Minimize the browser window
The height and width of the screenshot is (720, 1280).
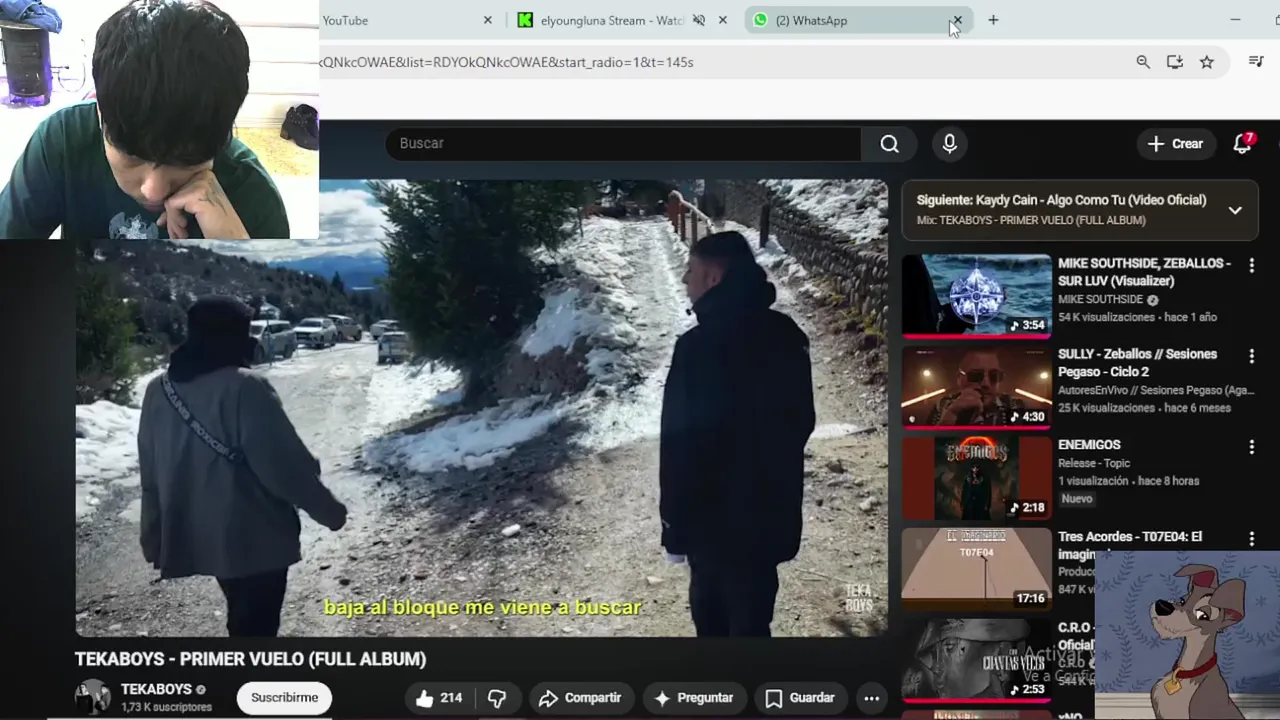click(1235, 20)
